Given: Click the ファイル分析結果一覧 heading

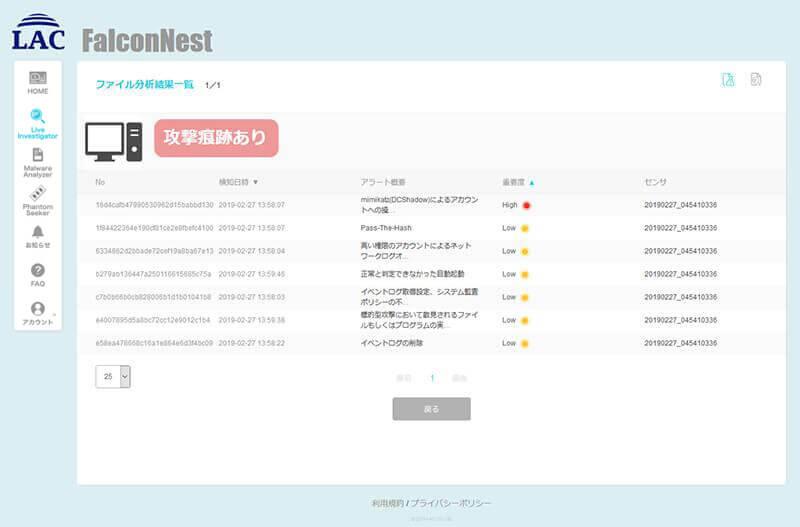Looking at the screenshot, I should pos(145,84).
